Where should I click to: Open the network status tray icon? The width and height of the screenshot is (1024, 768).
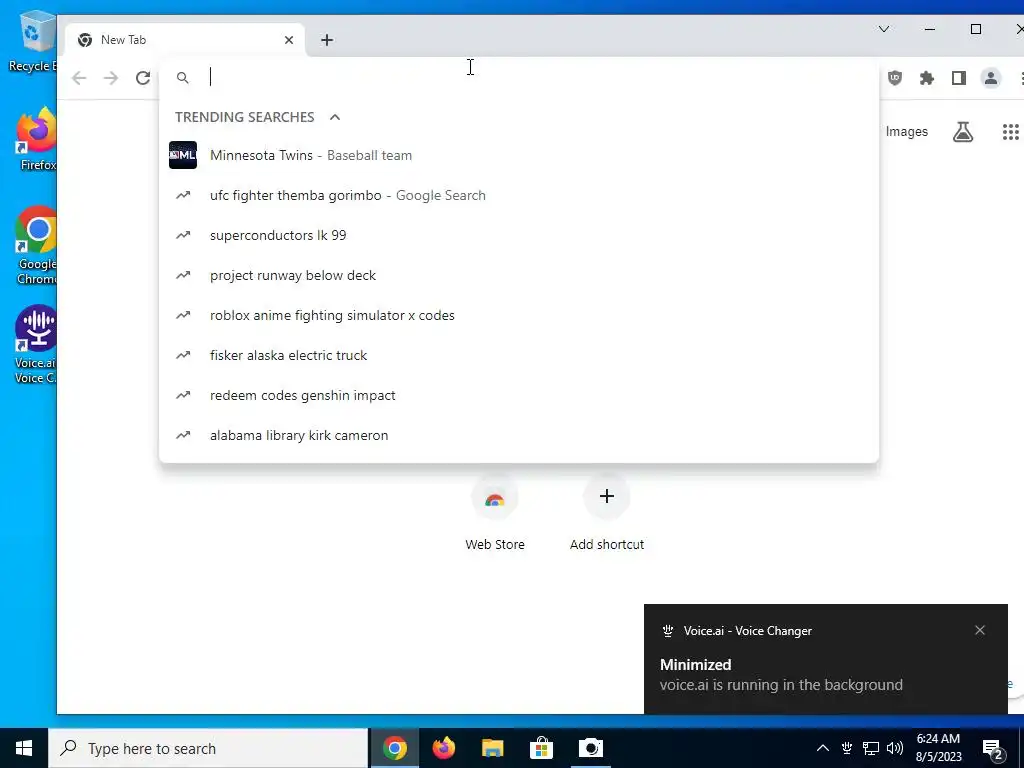pos(871,748)
